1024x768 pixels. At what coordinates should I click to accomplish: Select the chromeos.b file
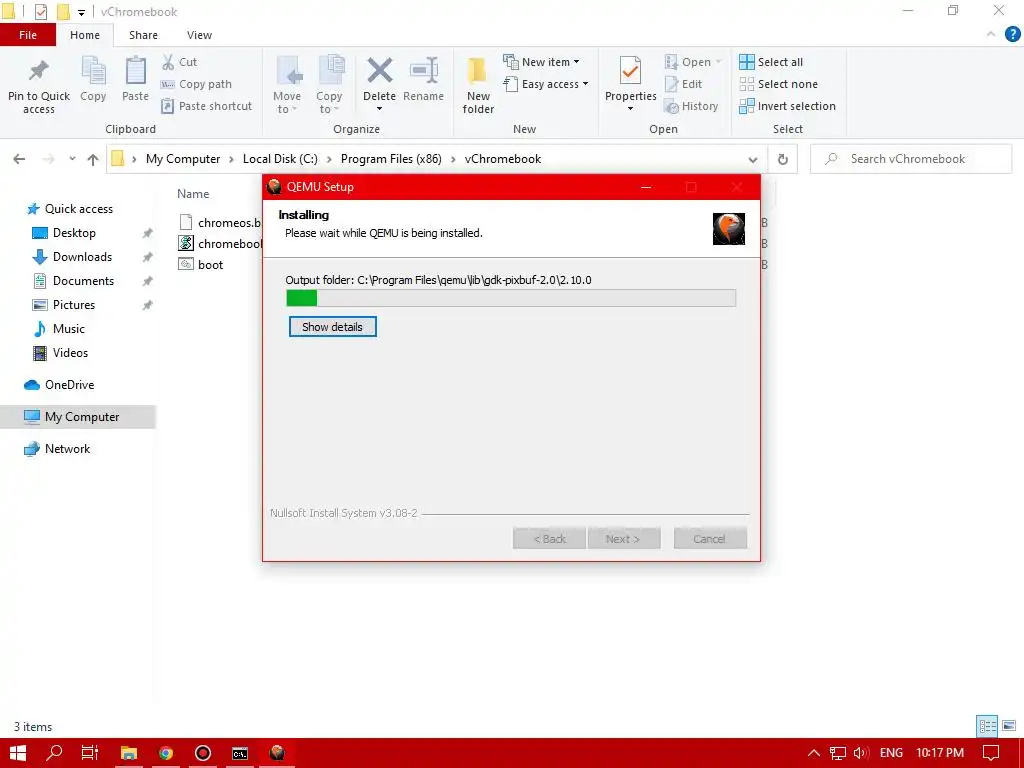tap(219, 223)
